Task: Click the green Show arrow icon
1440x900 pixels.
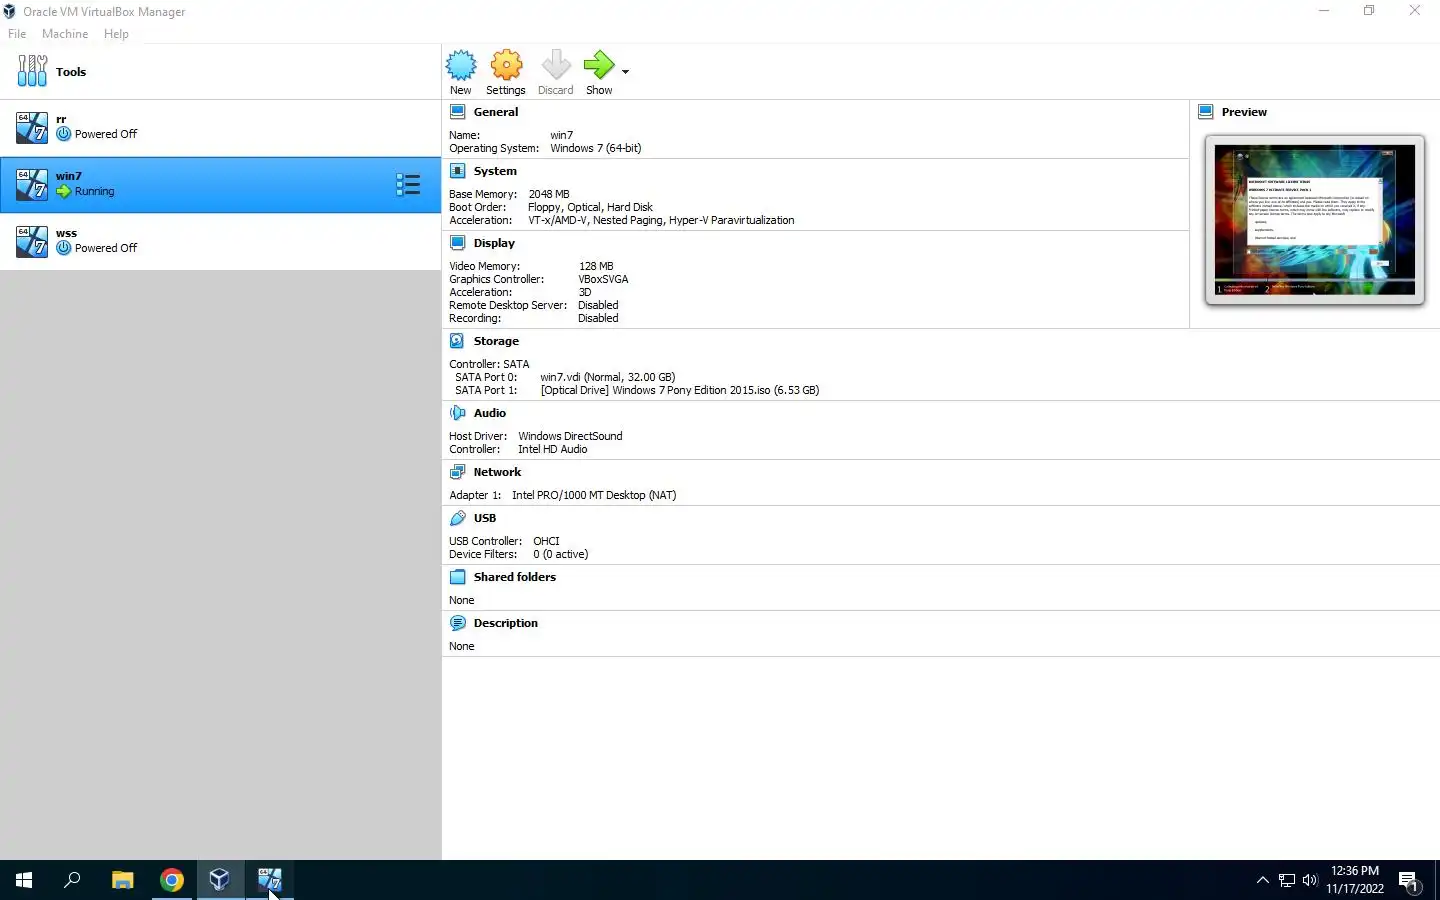Action: pos(599,66)
